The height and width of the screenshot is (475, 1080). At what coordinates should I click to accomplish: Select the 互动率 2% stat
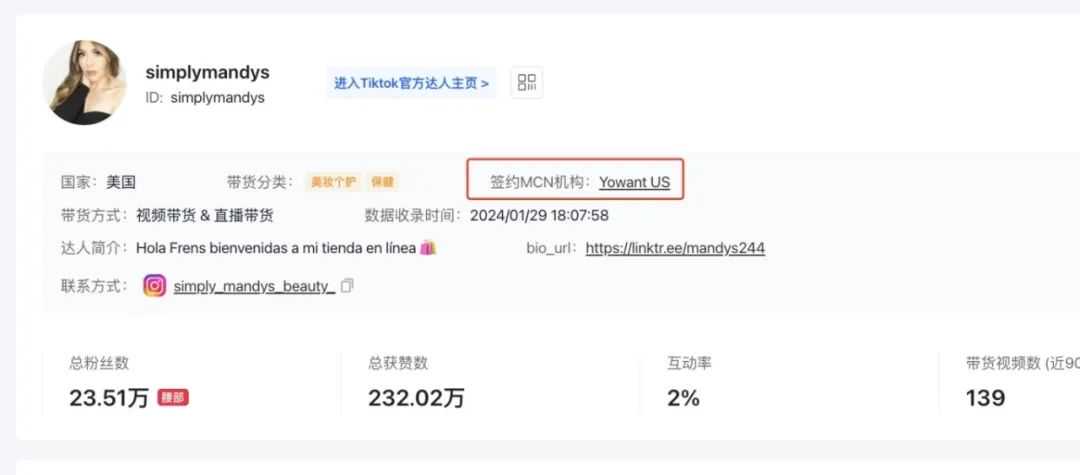point(789,383)
